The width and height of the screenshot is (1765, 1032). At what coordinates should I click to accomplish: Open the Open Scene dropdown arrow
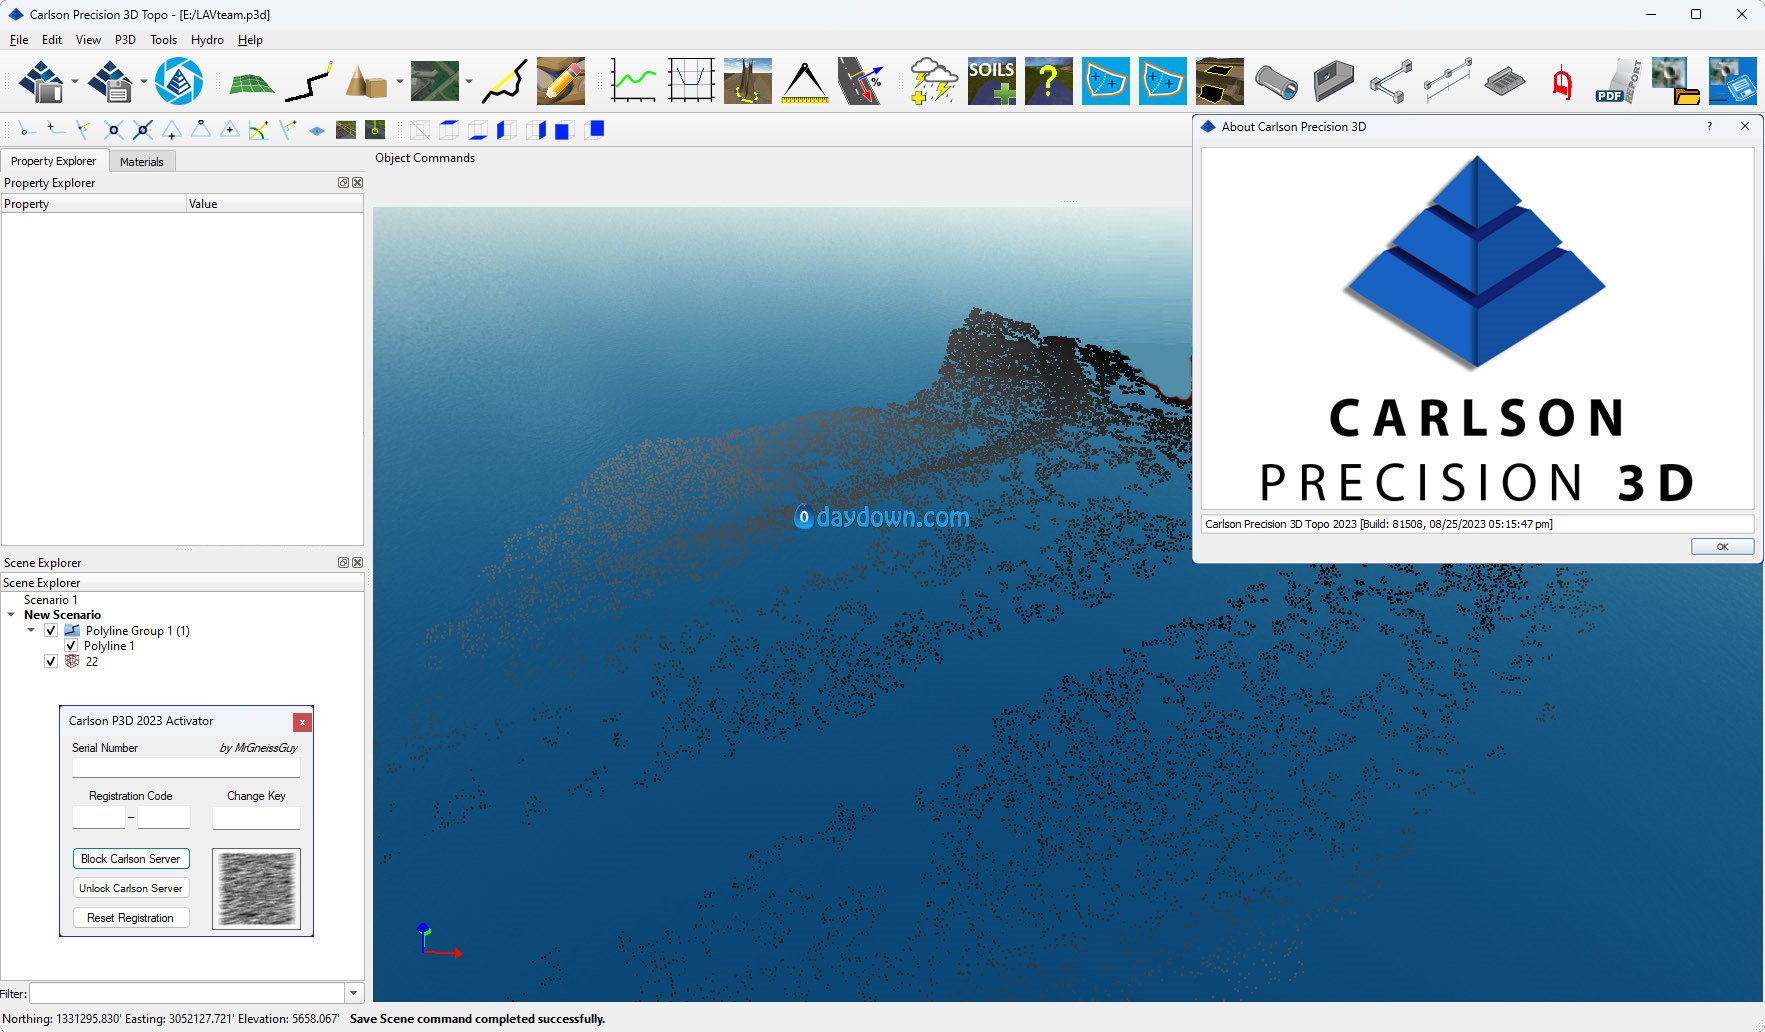point(75,82)
